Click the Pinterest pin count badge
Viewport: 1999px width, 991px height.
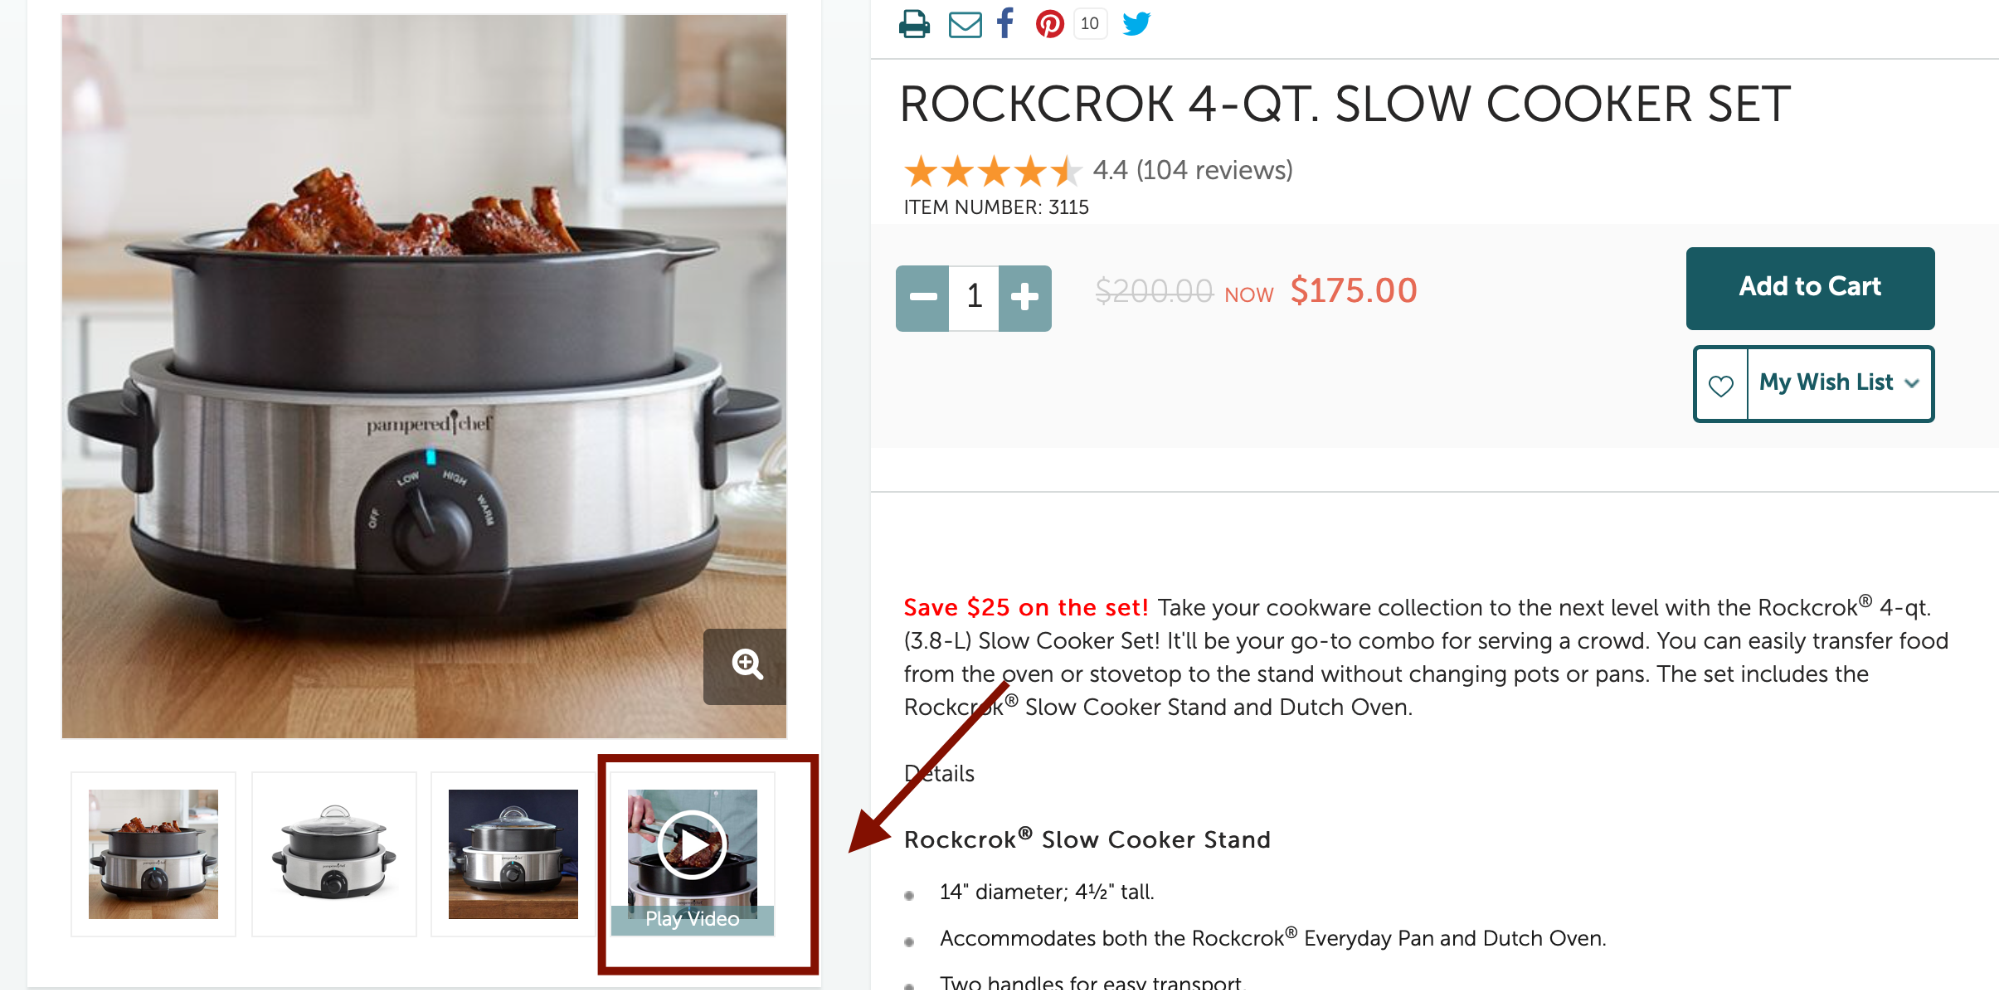coord(1089,23)
